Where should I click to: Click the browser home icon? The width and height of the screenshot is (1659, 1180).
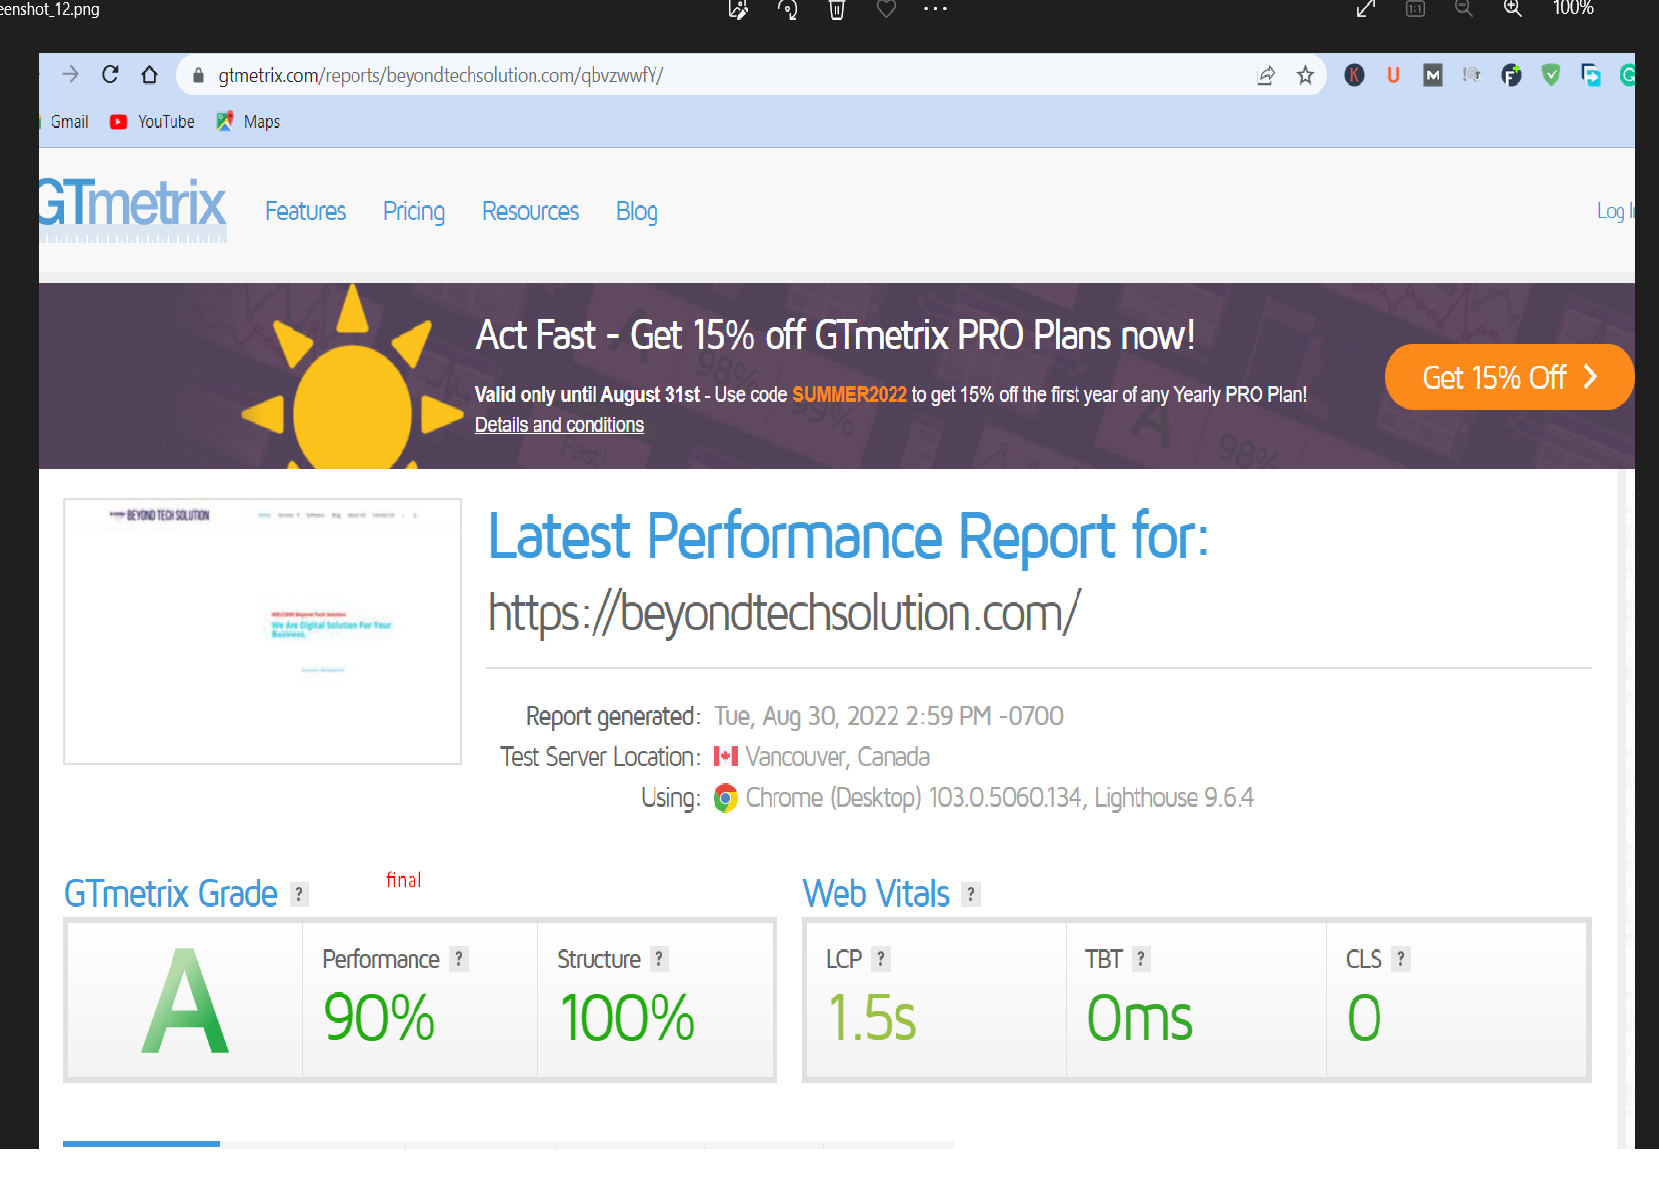(x=149, y=75)
